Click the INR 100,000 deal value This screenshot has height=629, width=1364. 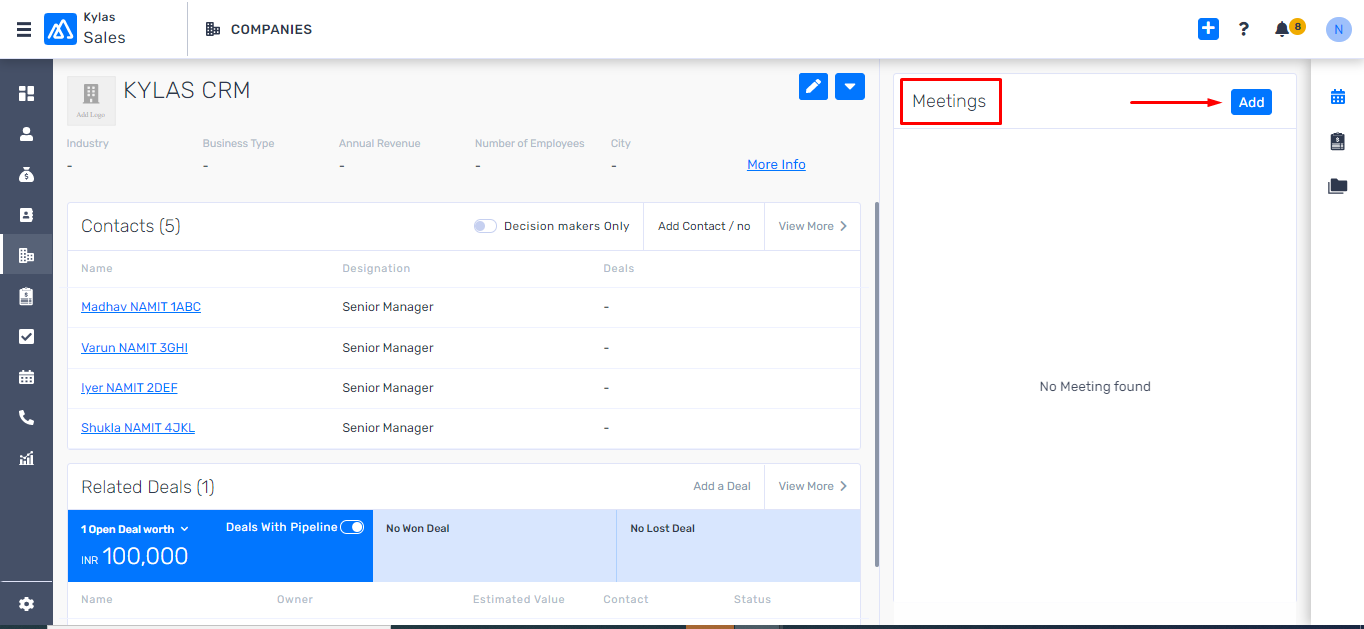coord(134,557)
